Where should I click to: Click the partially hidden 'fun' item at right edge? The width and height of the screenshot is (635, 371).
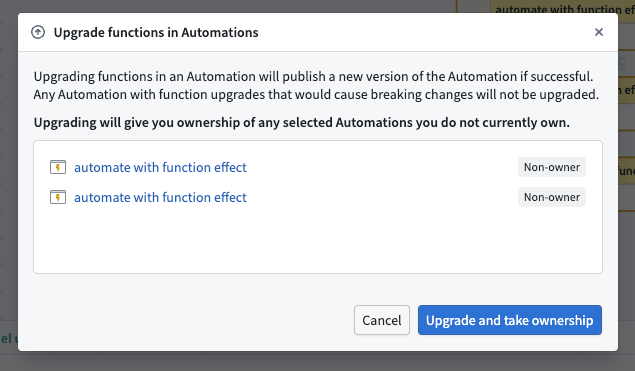tap(626, 171)
